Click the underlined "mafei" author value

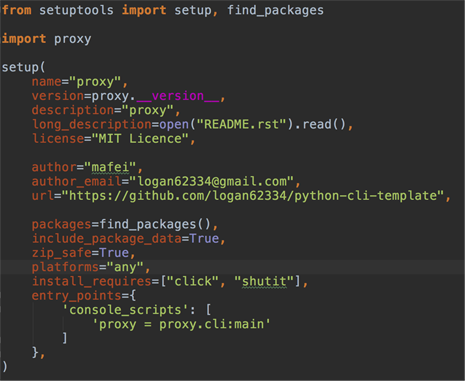click(x=110, y=167)
